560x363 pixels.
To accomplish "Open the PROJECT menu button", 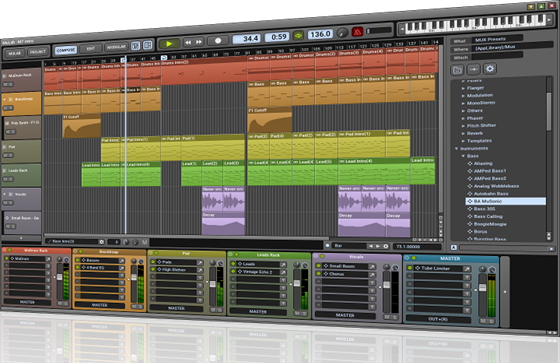I will click(38, 52).
